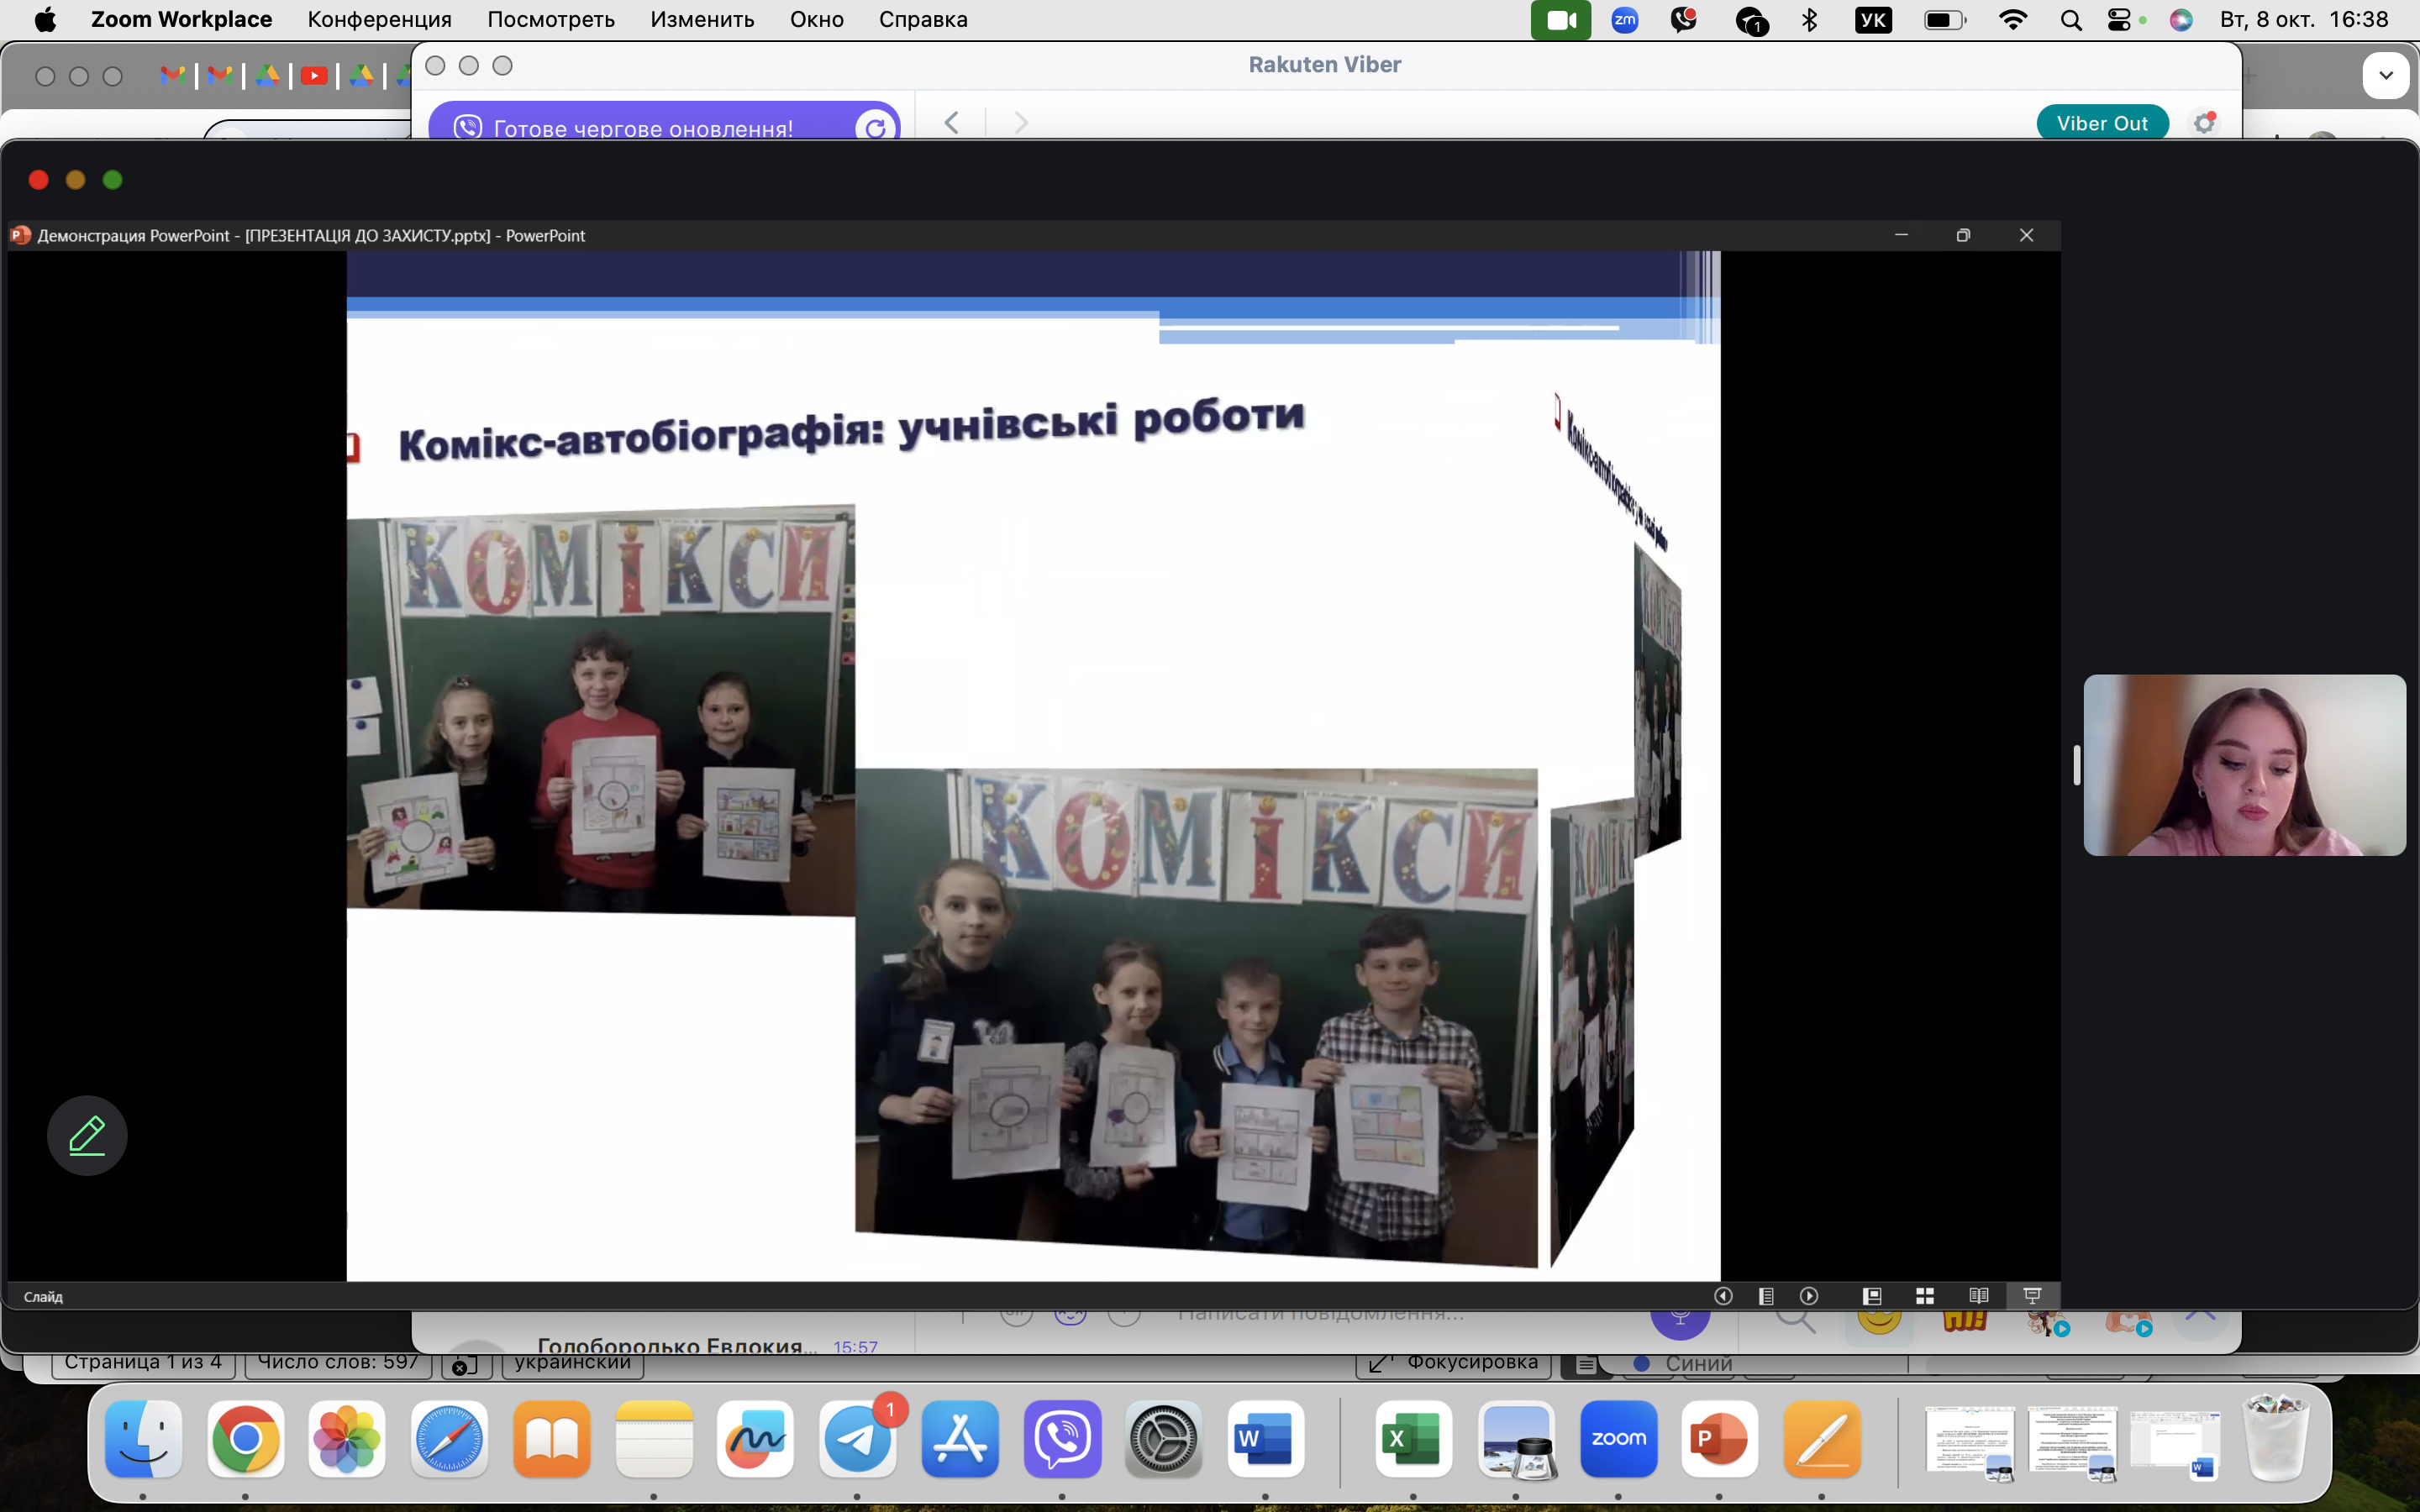Open Control Center from menu bar
This screenshot has height=1512, width=2420.
coord(2119,20)
